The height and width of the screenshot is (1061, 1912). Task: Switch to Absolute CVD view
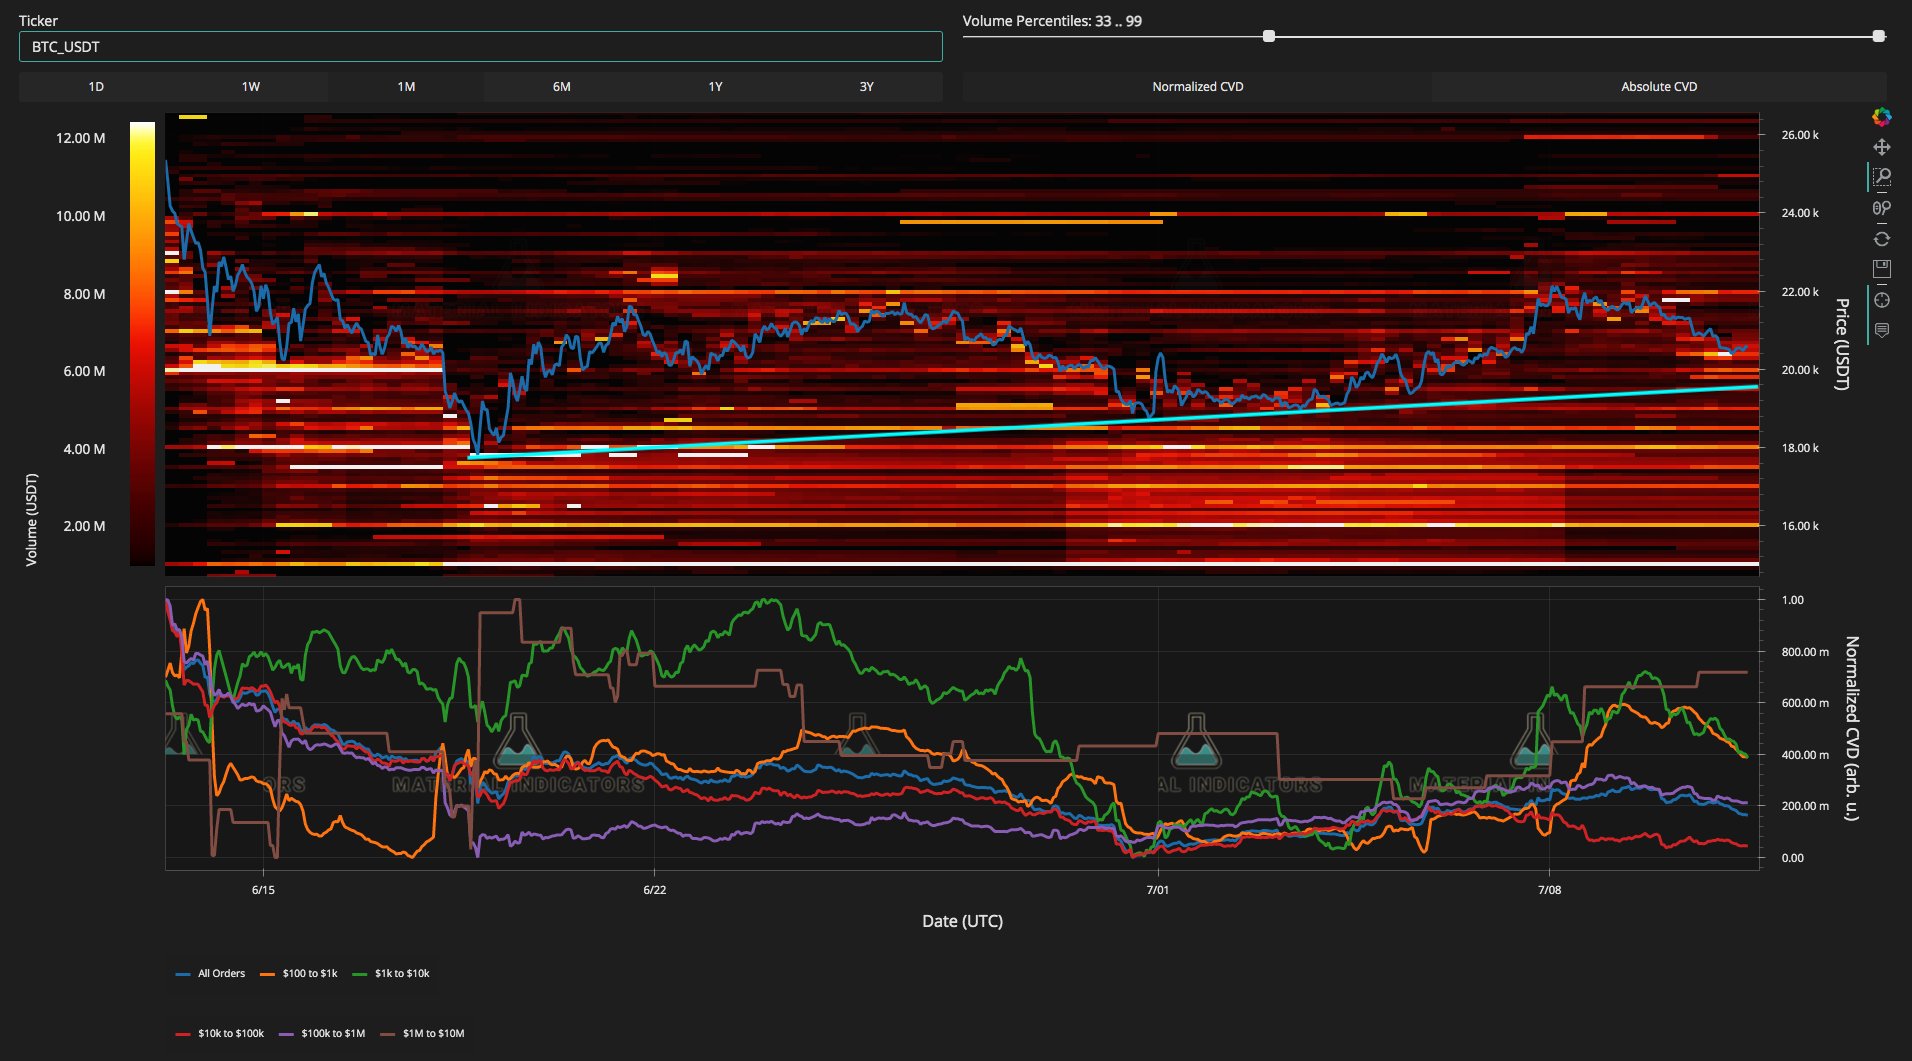pos(1658,87)
